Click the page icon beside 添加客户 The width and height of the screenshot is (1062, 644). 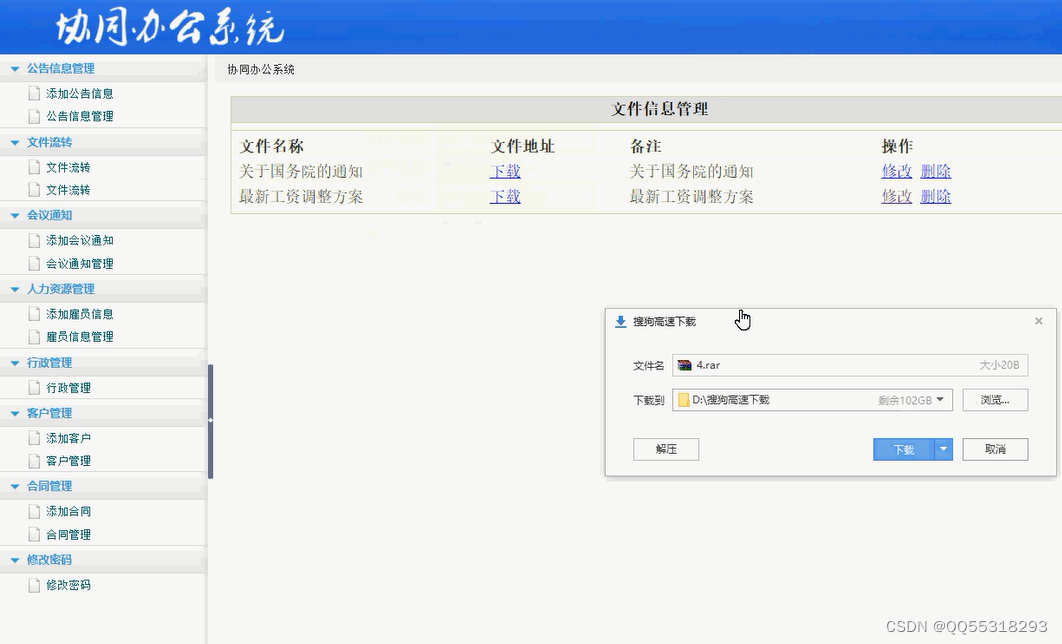tap(35, 438)
